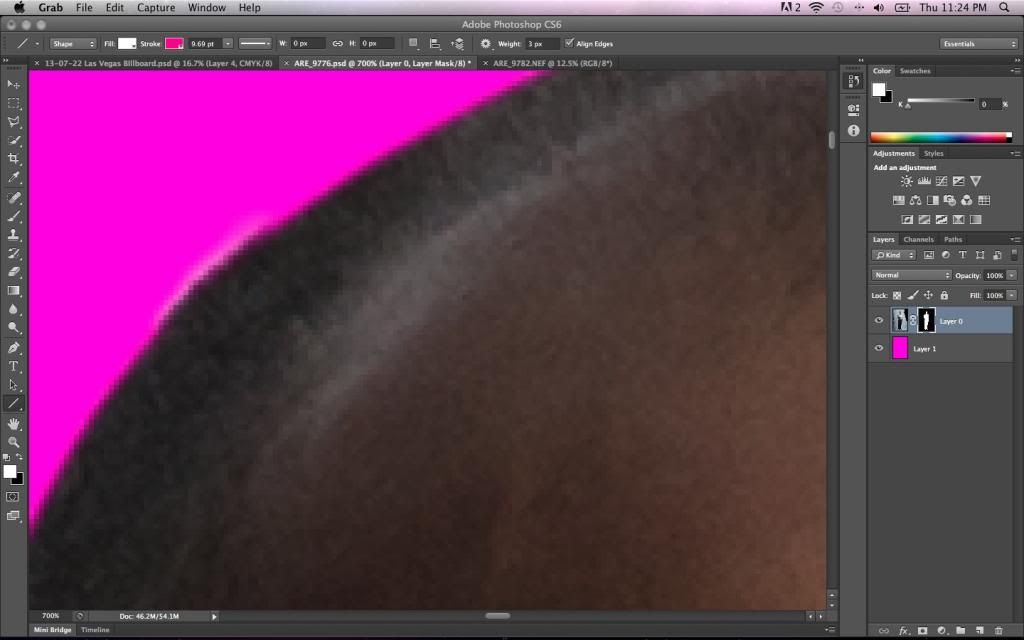Toggle lock transparent pixels

pyautogui.click(x=897, y=296)
